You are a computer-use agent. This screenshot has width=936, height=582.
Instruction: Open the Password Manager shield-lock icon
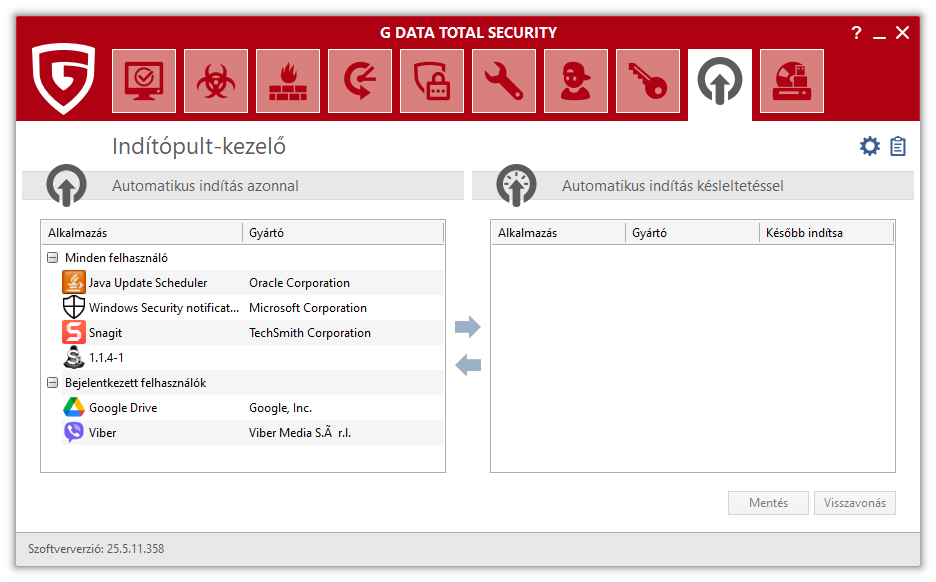click(x=432, y=81)
